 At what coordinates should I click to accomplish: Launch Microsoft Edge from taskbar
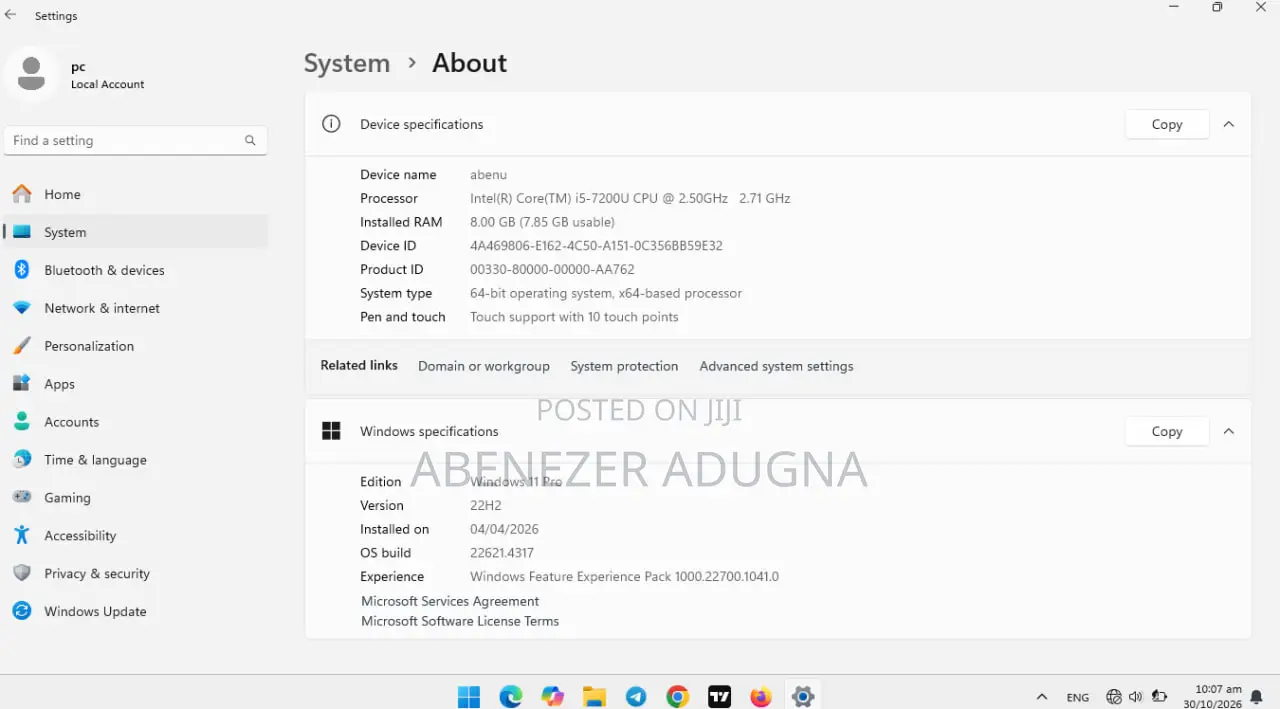point(510,696)
